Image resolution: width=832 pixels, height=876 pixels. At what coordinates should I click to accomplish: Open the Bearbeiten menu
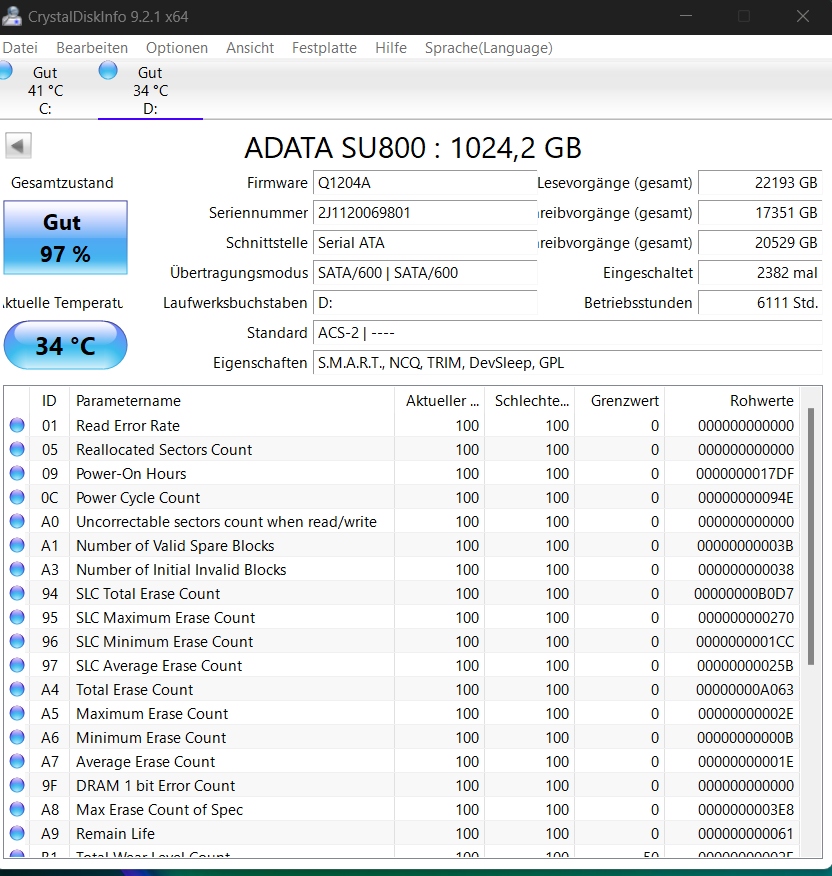pyautogui.click(x=92, y=48)
